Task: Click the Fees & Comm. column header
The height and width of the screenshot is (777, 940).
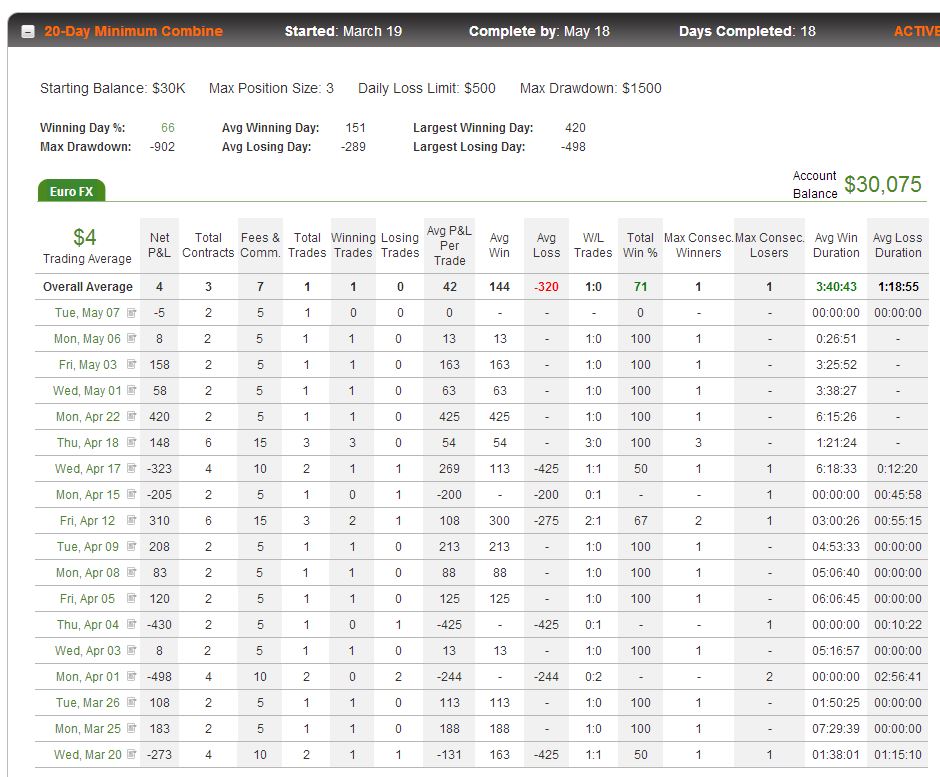Action: tap(260, 245)
